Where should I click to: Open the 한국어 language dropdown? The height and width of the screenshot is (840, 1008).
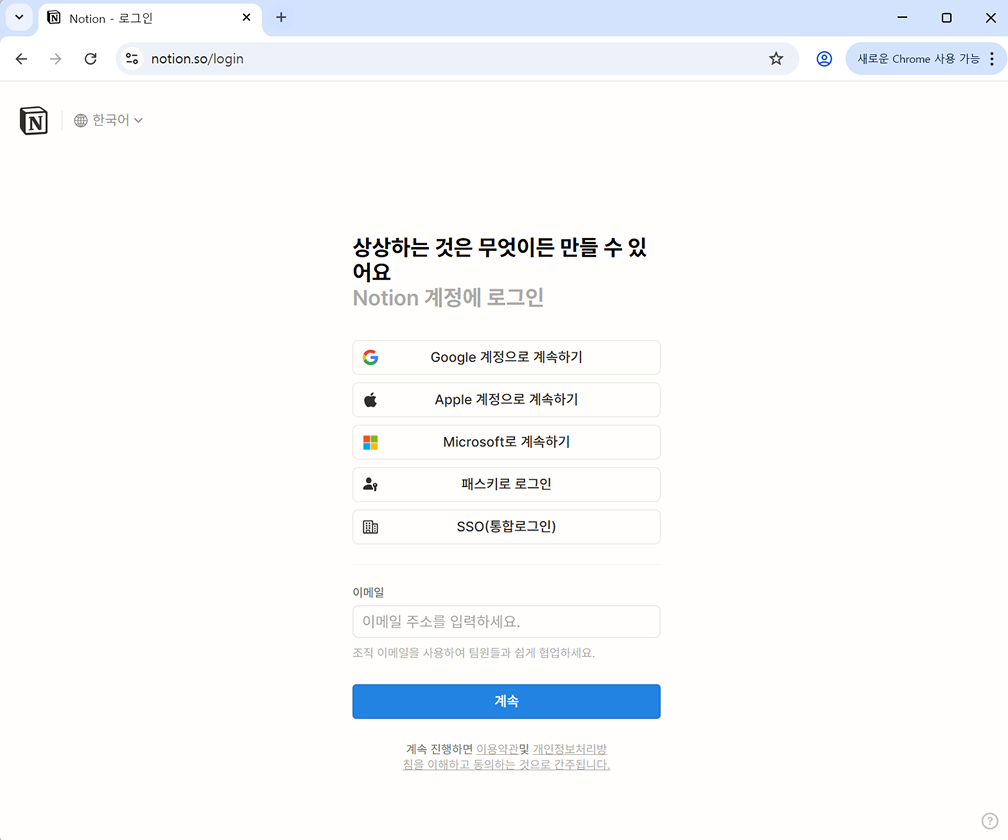(x=108, y=120)
